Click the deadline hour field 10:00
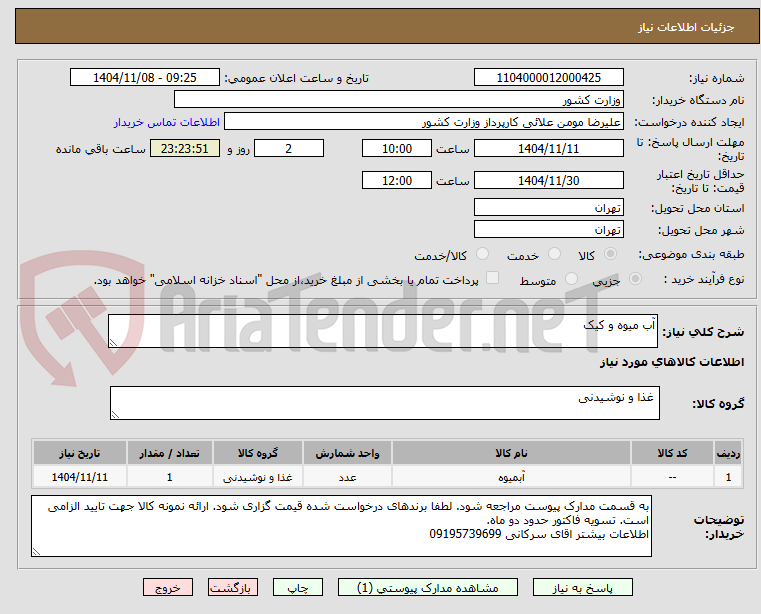Screen dimensions: 761x614 [x=397, y=148]
